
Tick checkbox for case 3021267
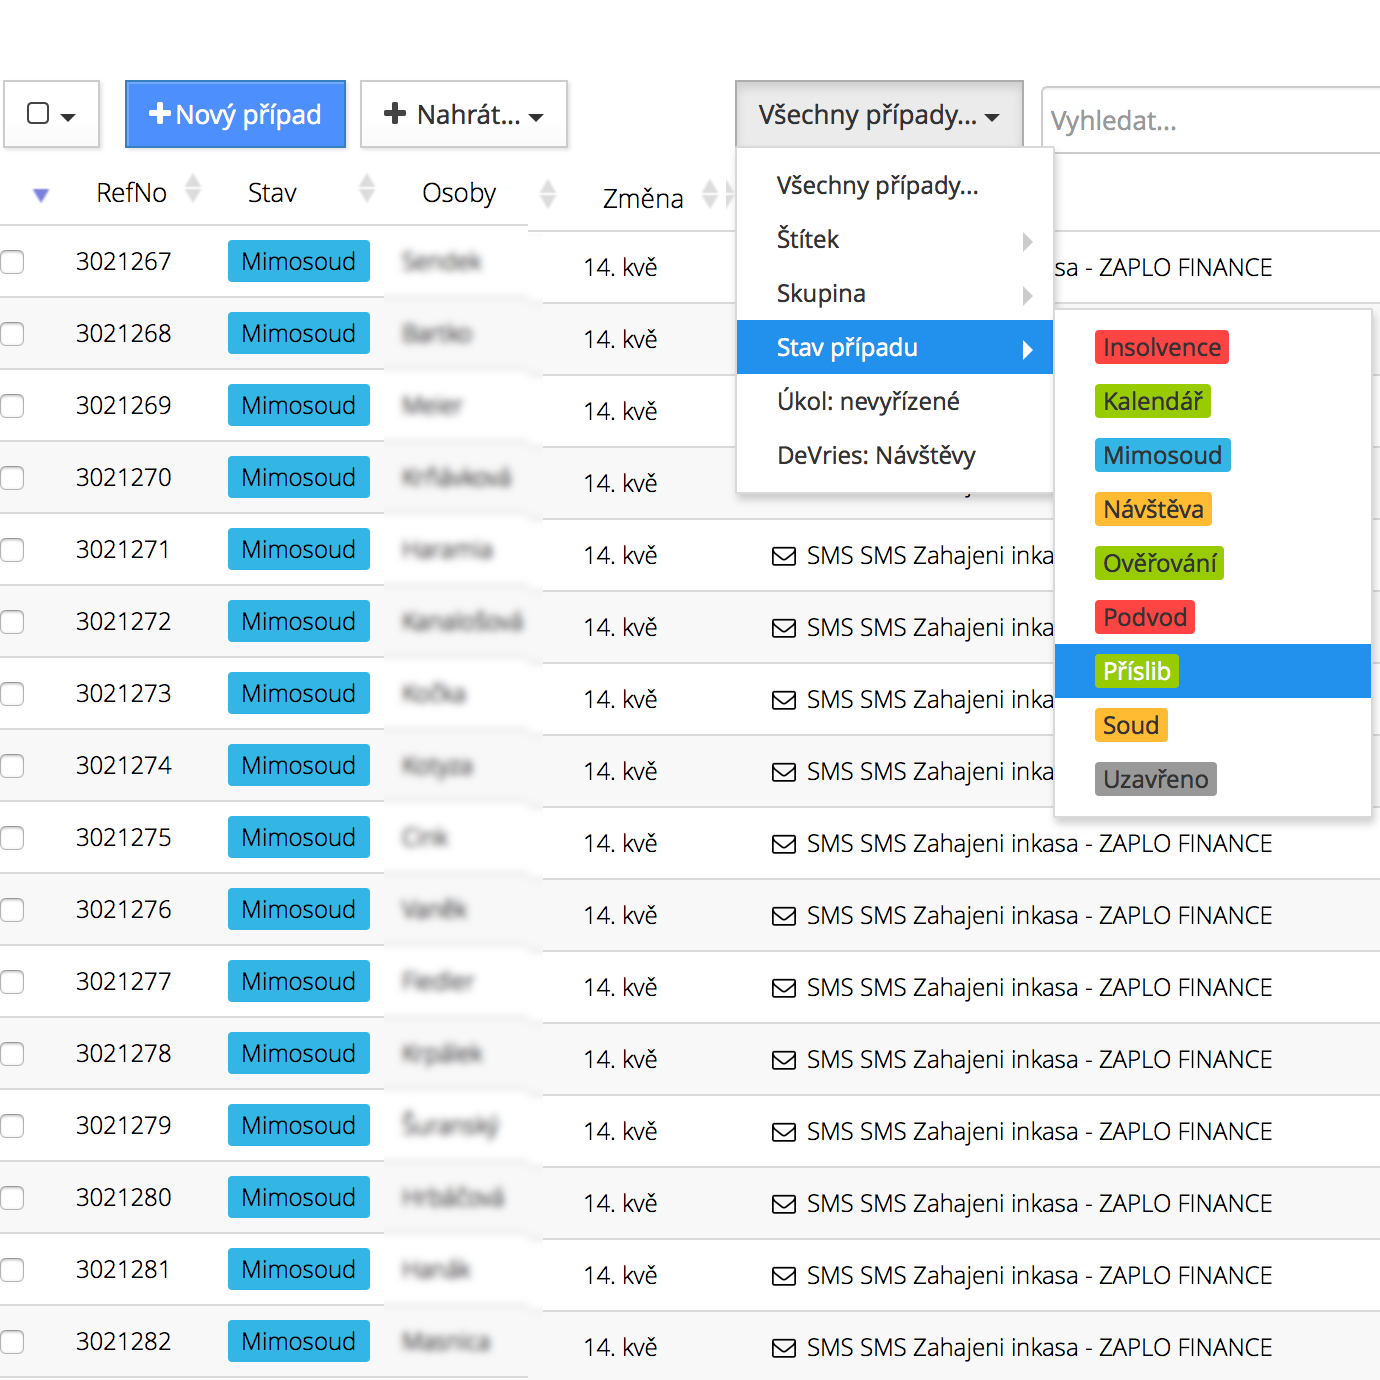(13, 262)
